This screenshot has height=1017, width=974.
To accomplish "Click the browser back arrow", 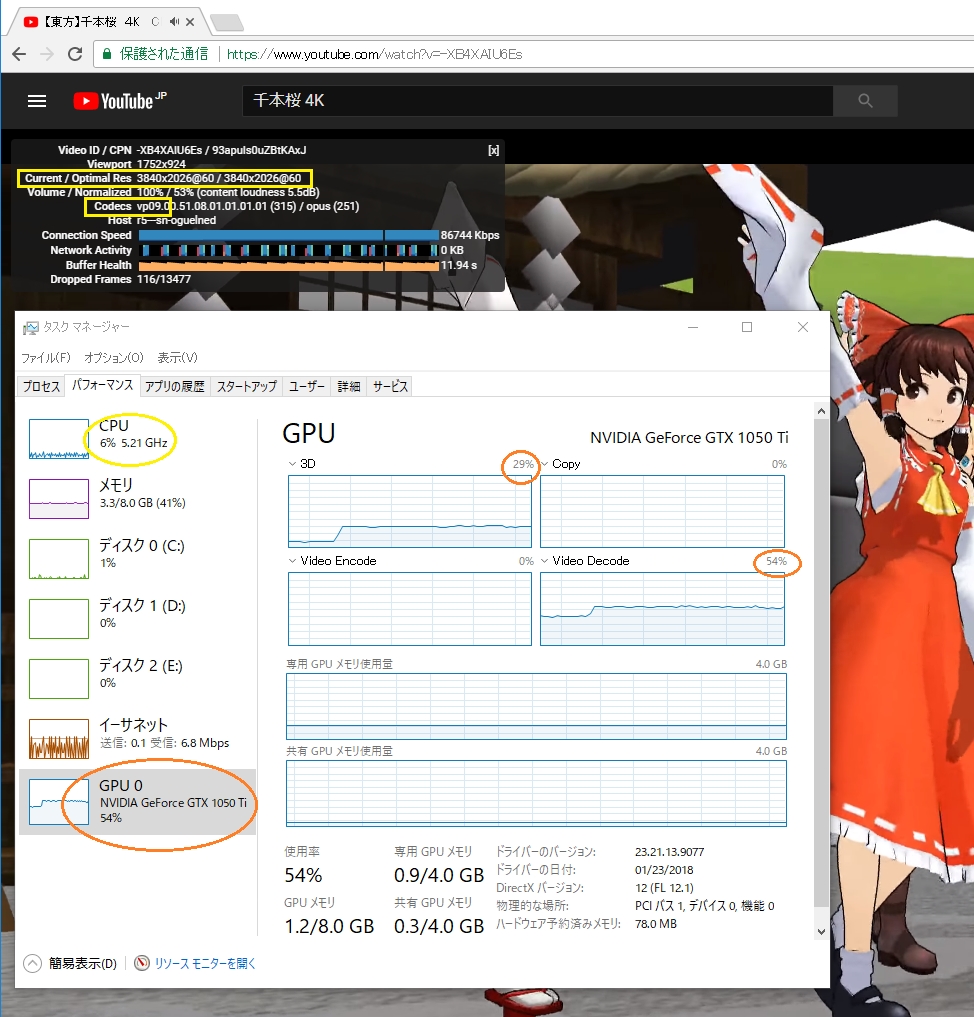I will pyautogui.click(x=19, y=54).
